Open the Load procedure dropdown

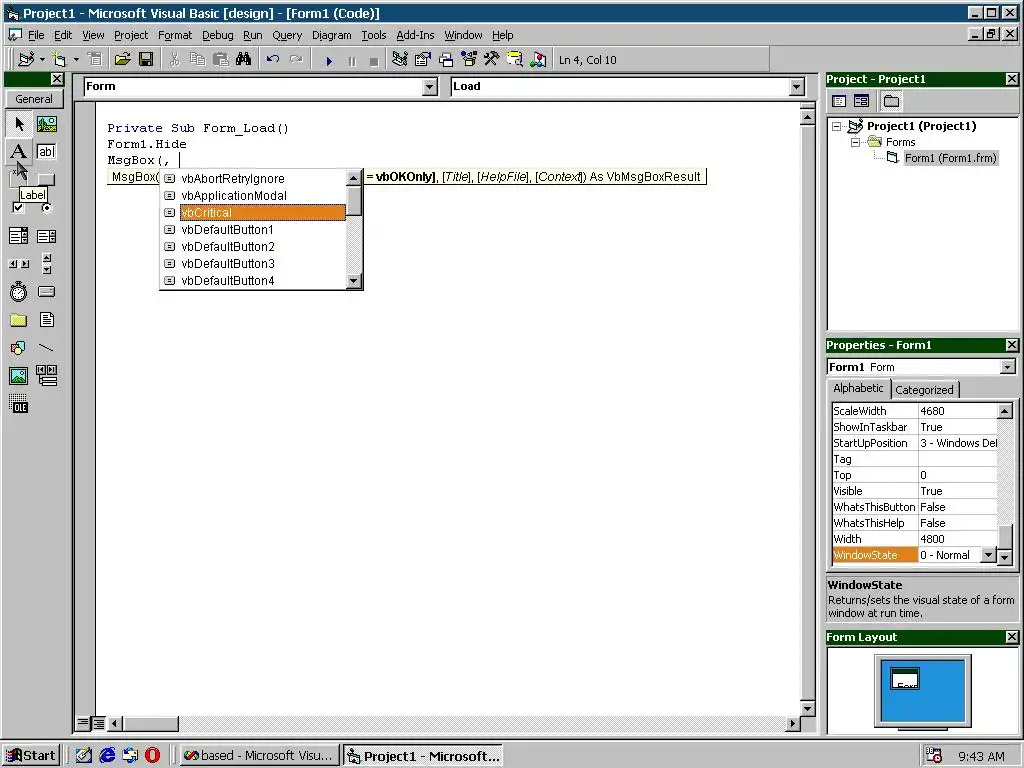click(x=796, y=87)
